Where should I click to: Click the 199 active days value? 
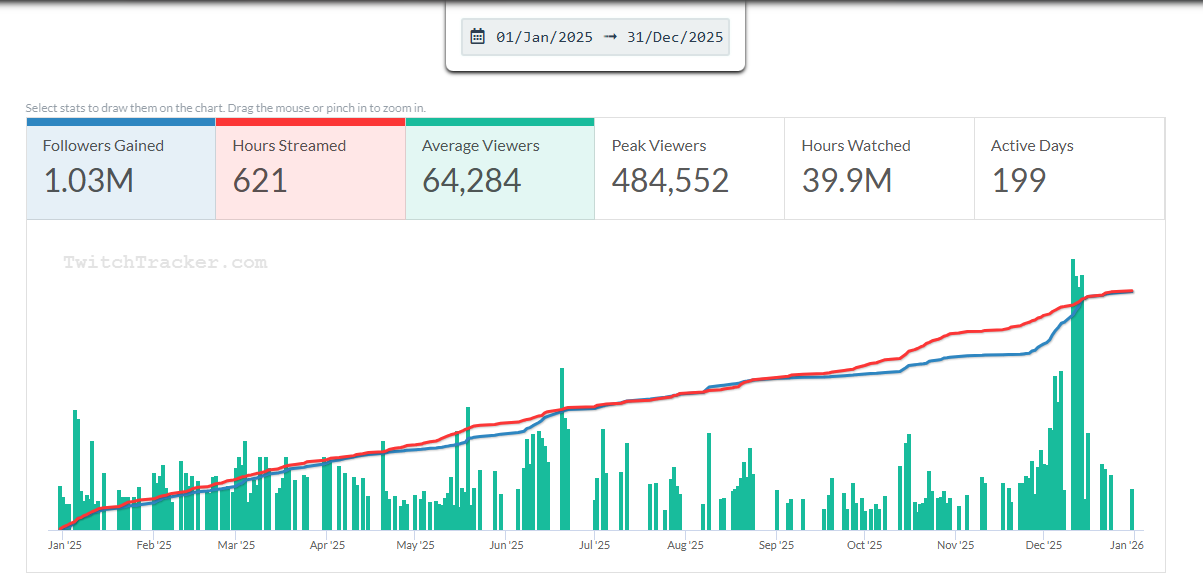pyautogui.click(x=1018, y=181)
